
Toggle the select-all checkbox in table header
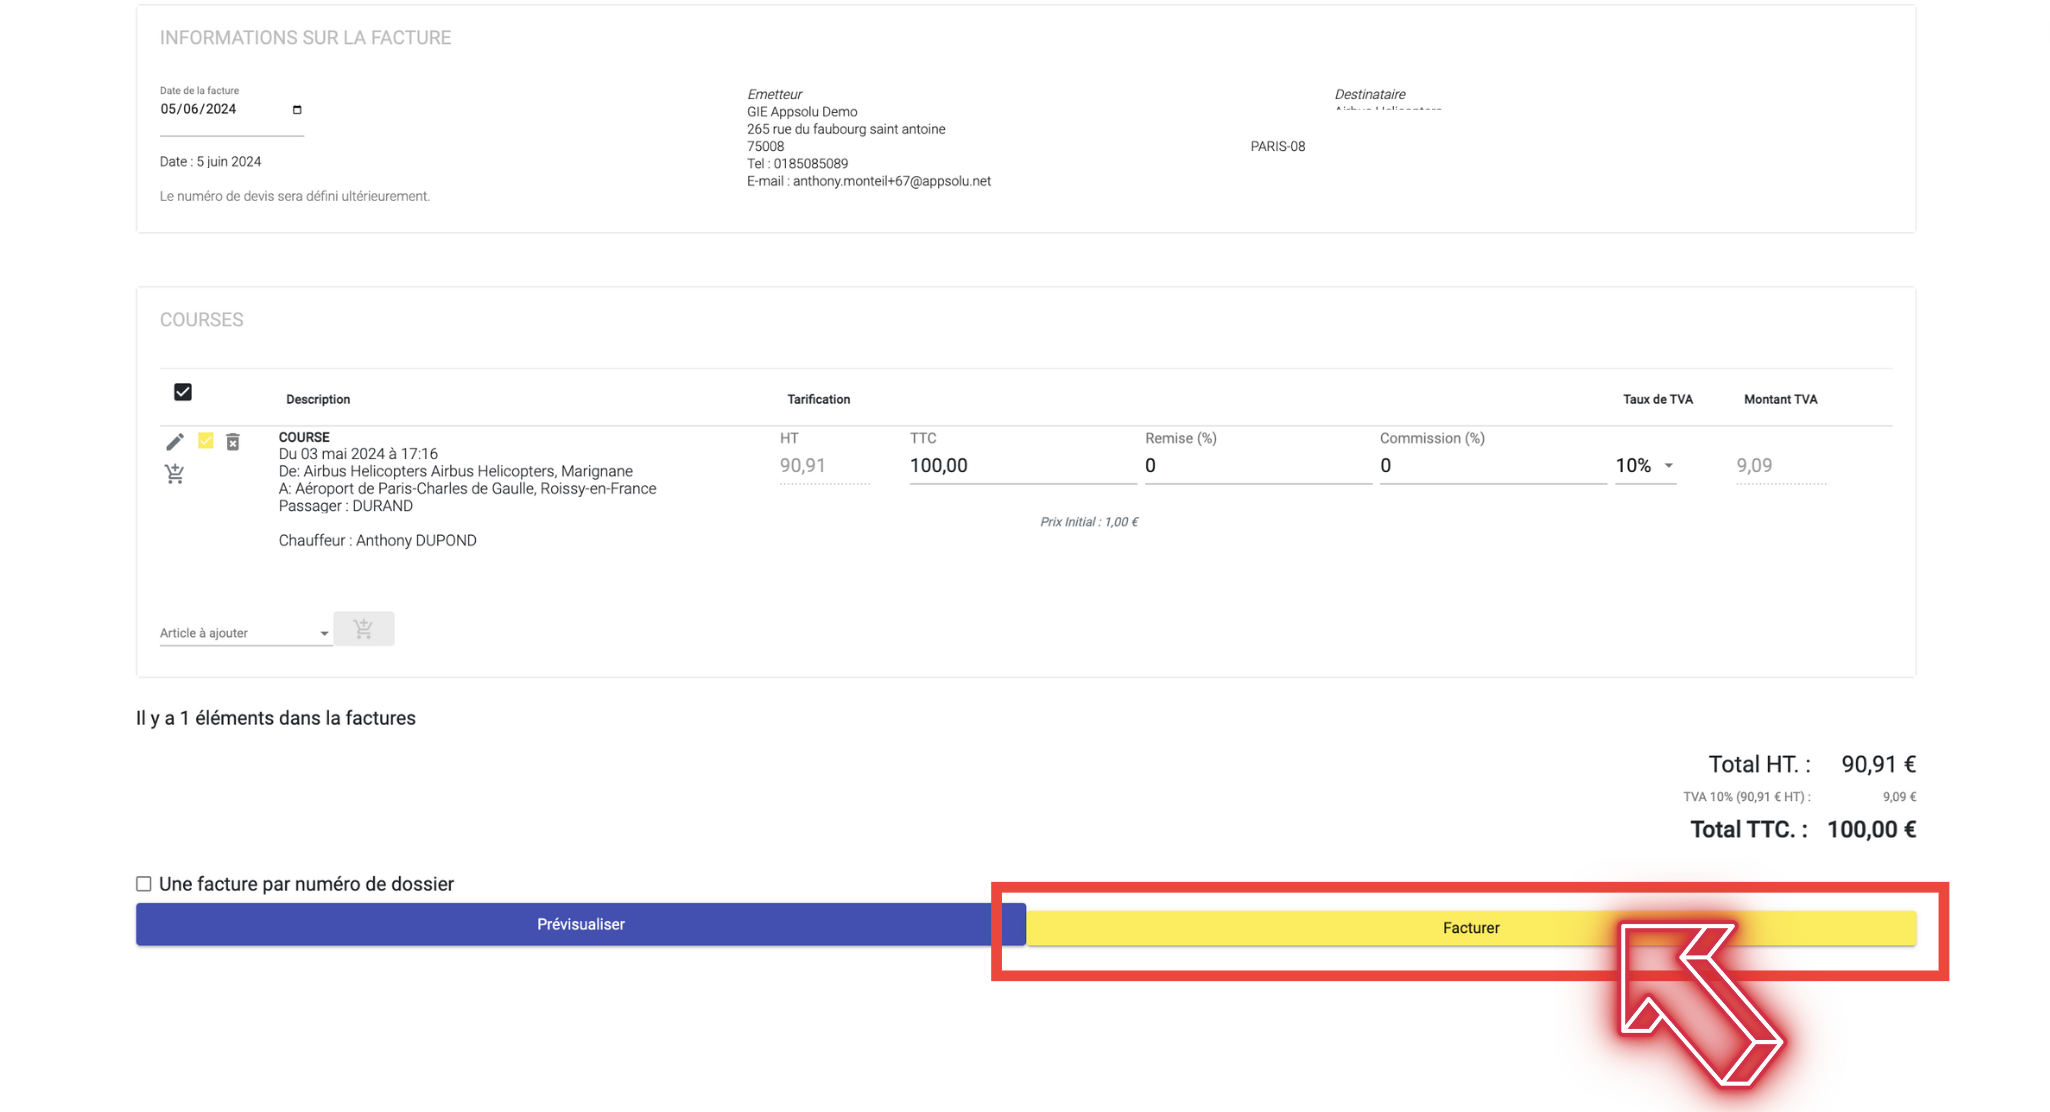183,392
